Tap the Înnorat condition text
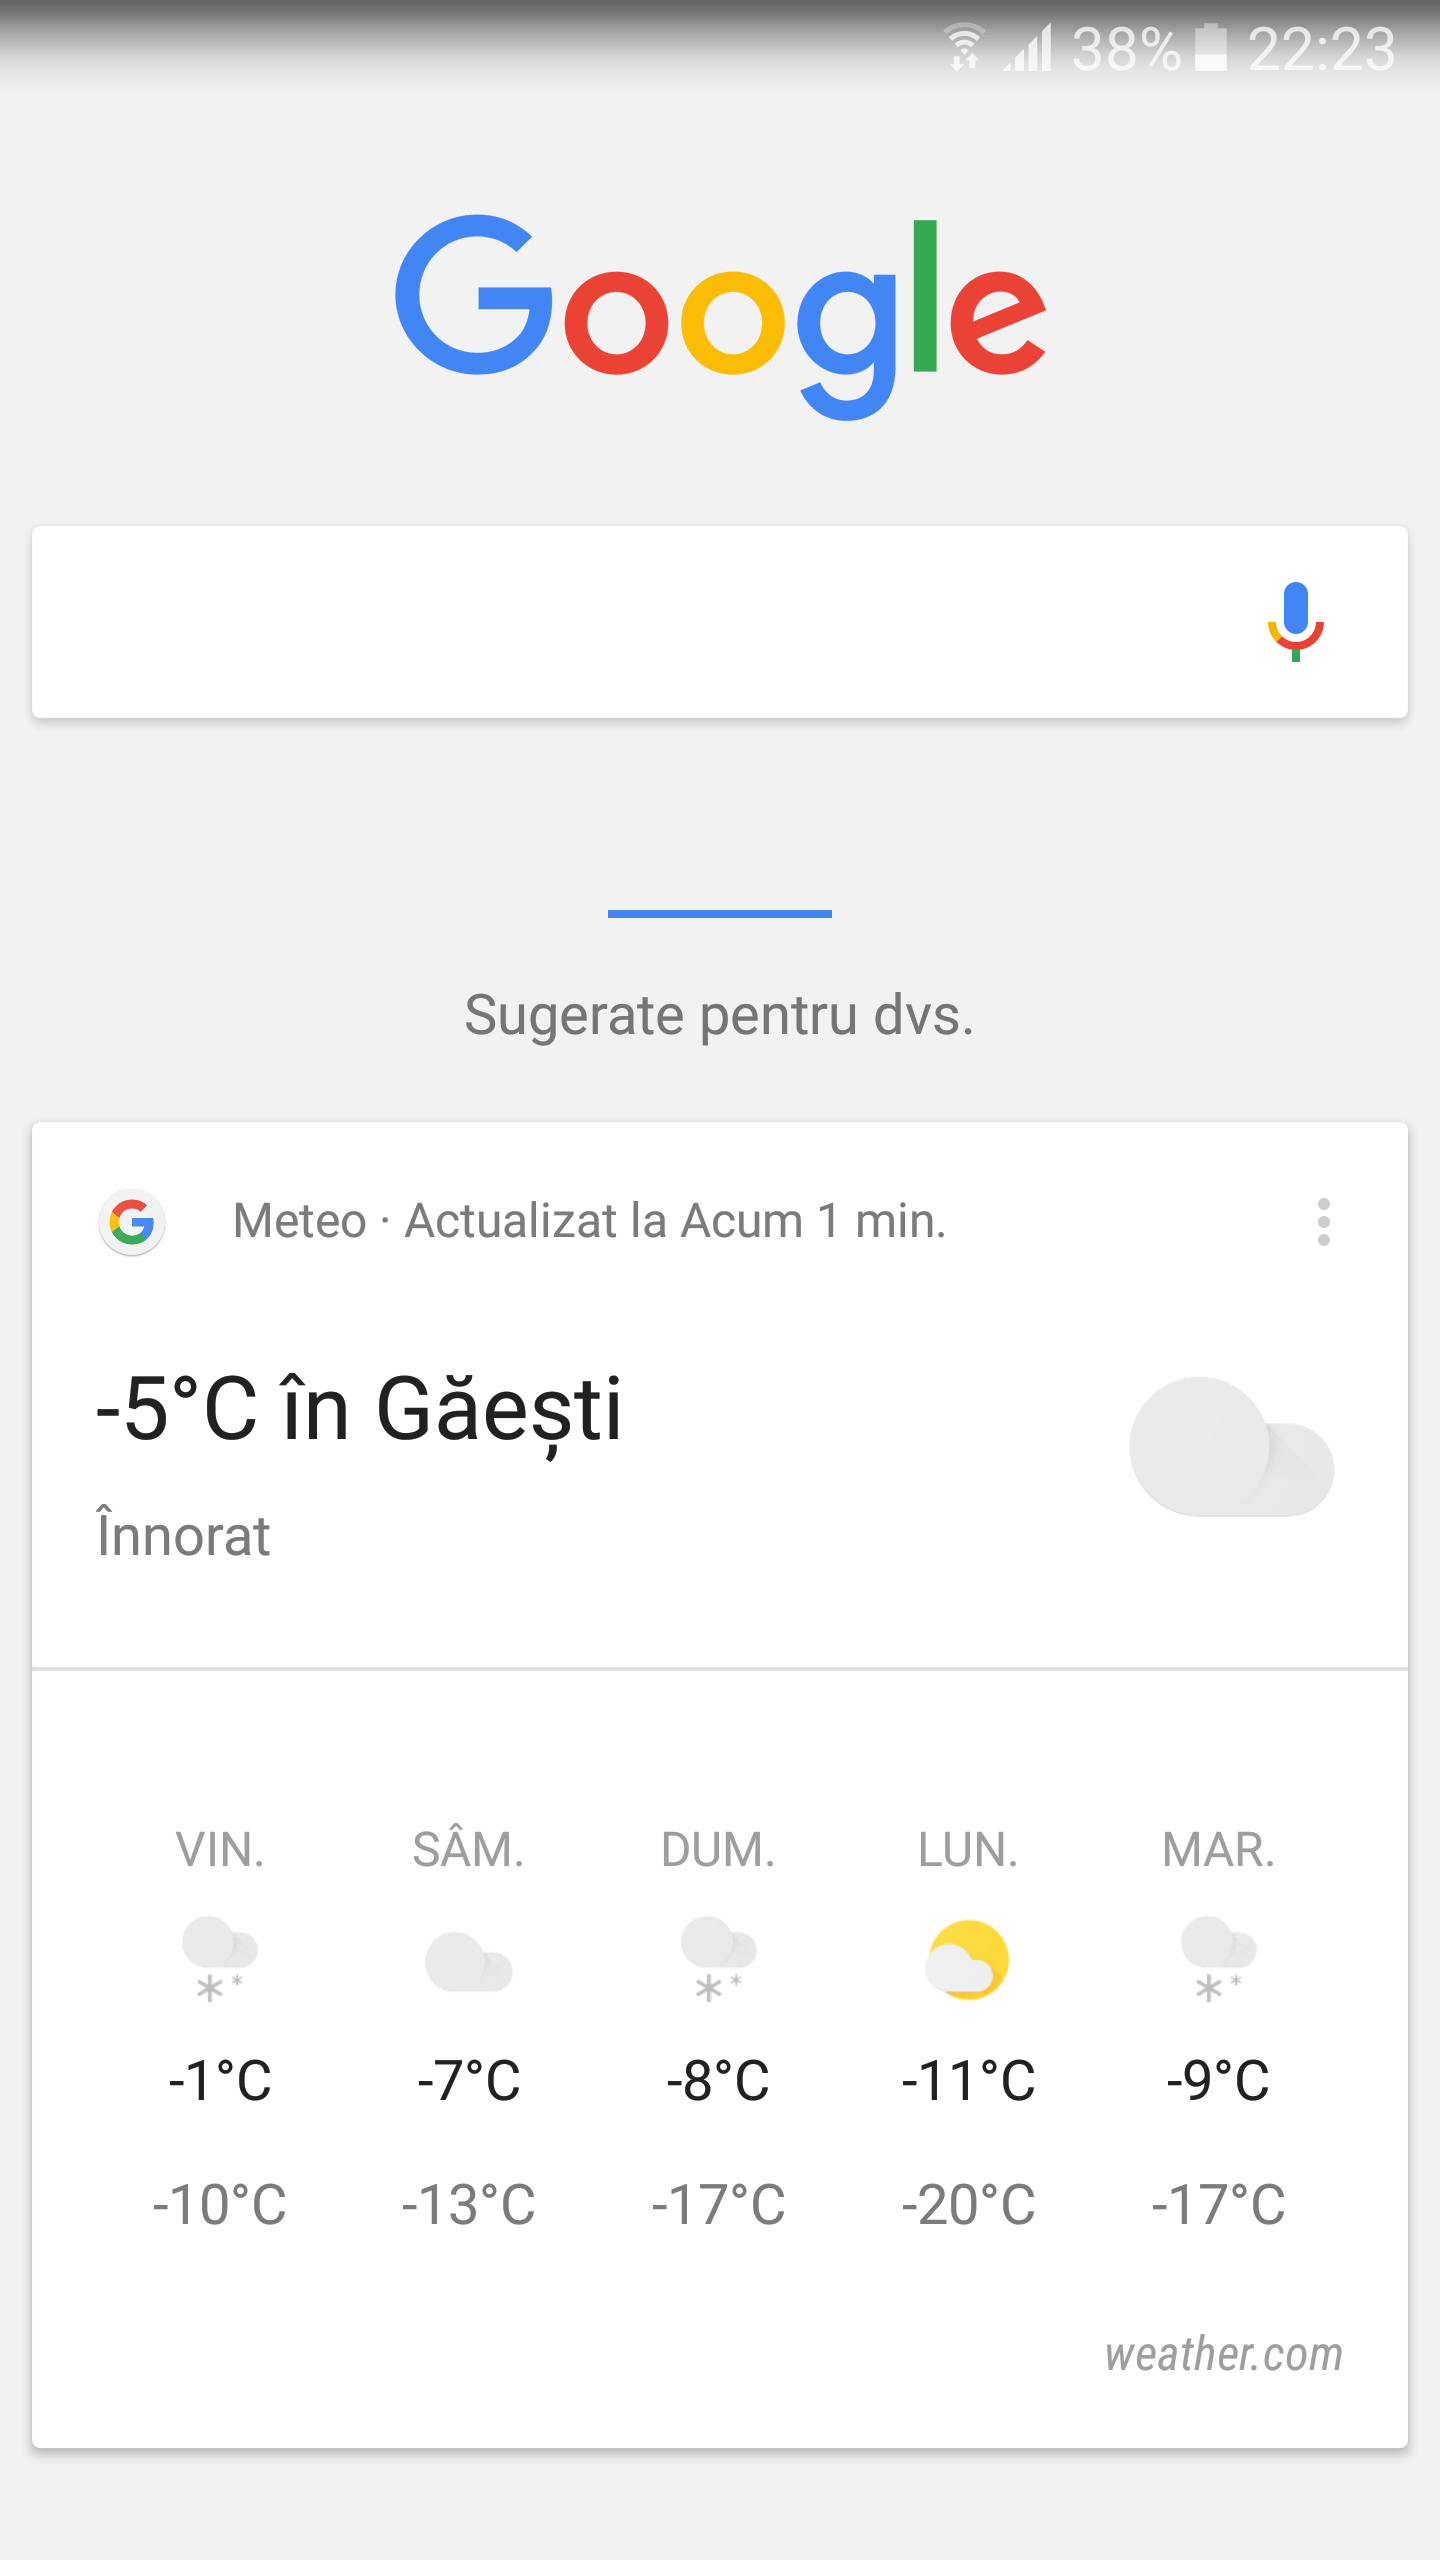 184,1536
